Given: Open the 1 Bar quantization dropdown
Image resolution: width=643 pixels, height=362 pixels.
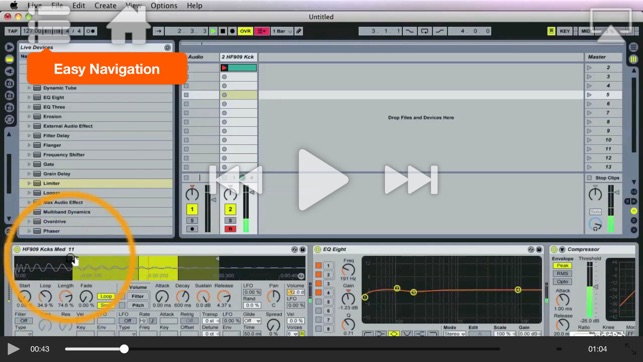Looking at the screenshot, I should (x=282, y=31).
